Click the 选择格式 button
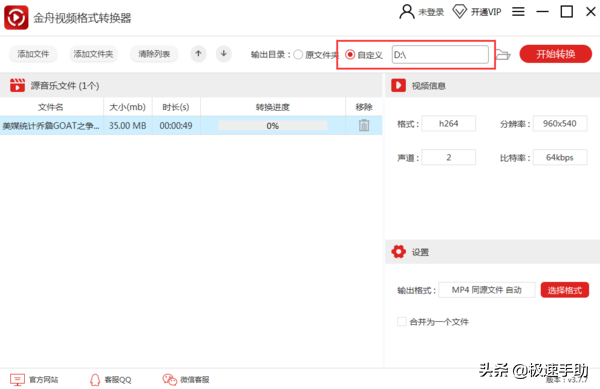The height and width of the screenshot is (389, 600). point(564,290)
